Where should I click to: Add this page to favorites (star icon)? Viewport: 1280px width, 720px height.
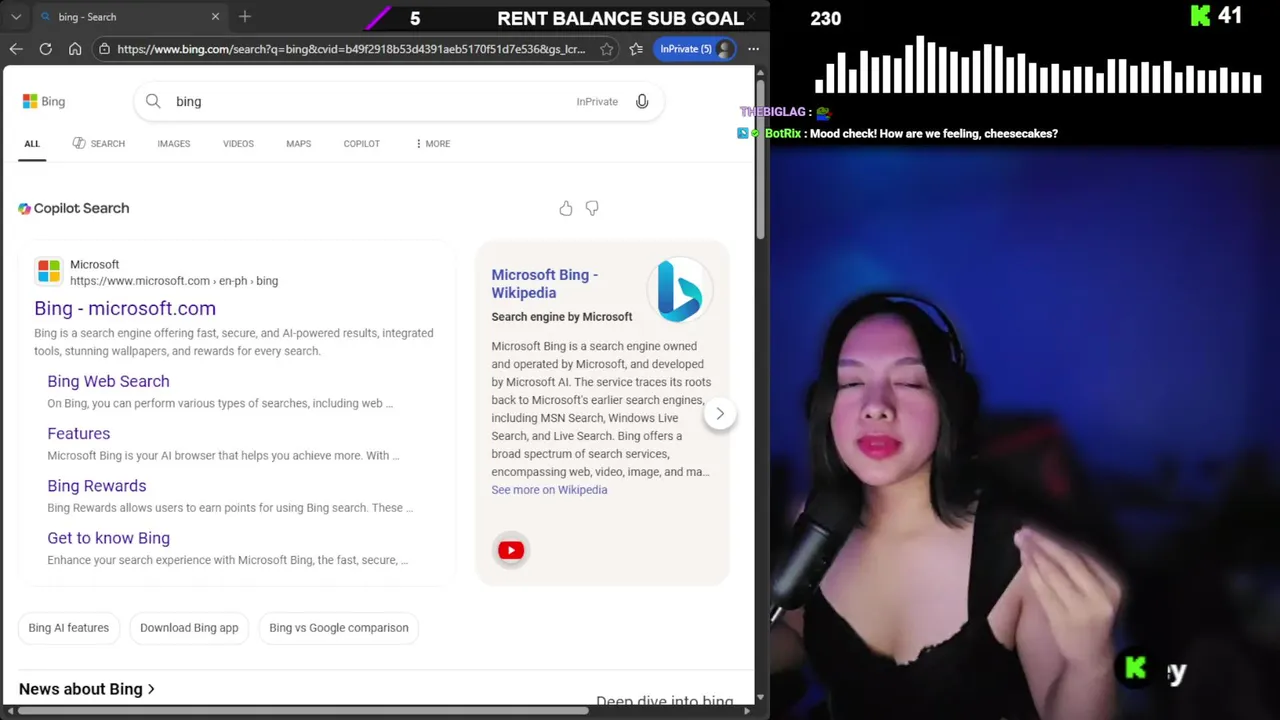606,49
